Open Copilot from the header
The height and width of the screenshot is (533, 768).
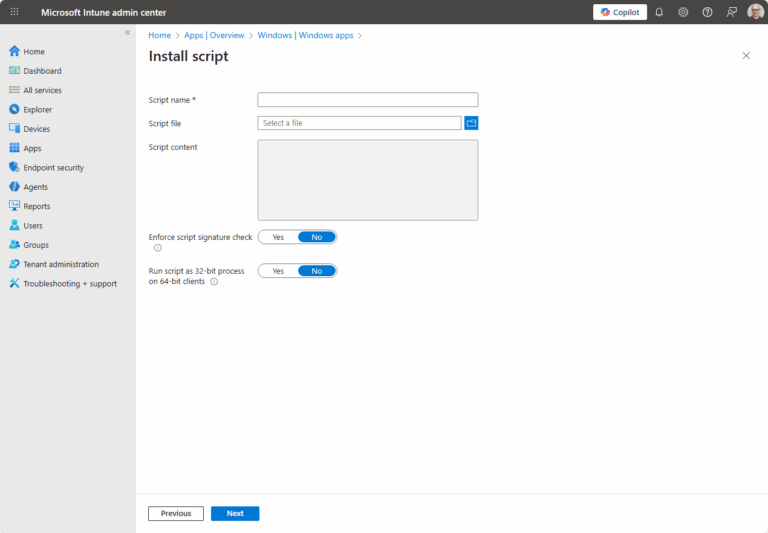coord(620,12)
